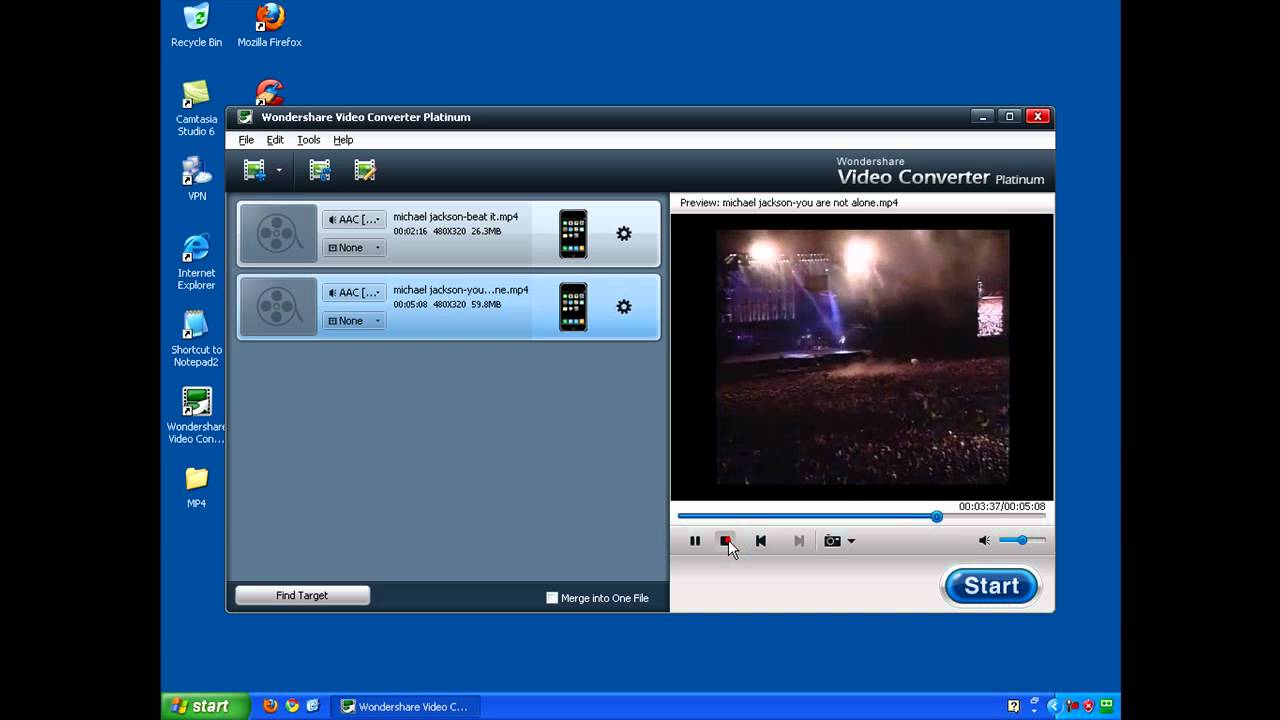Select Mozilla Firefox desktop icon

269,26
